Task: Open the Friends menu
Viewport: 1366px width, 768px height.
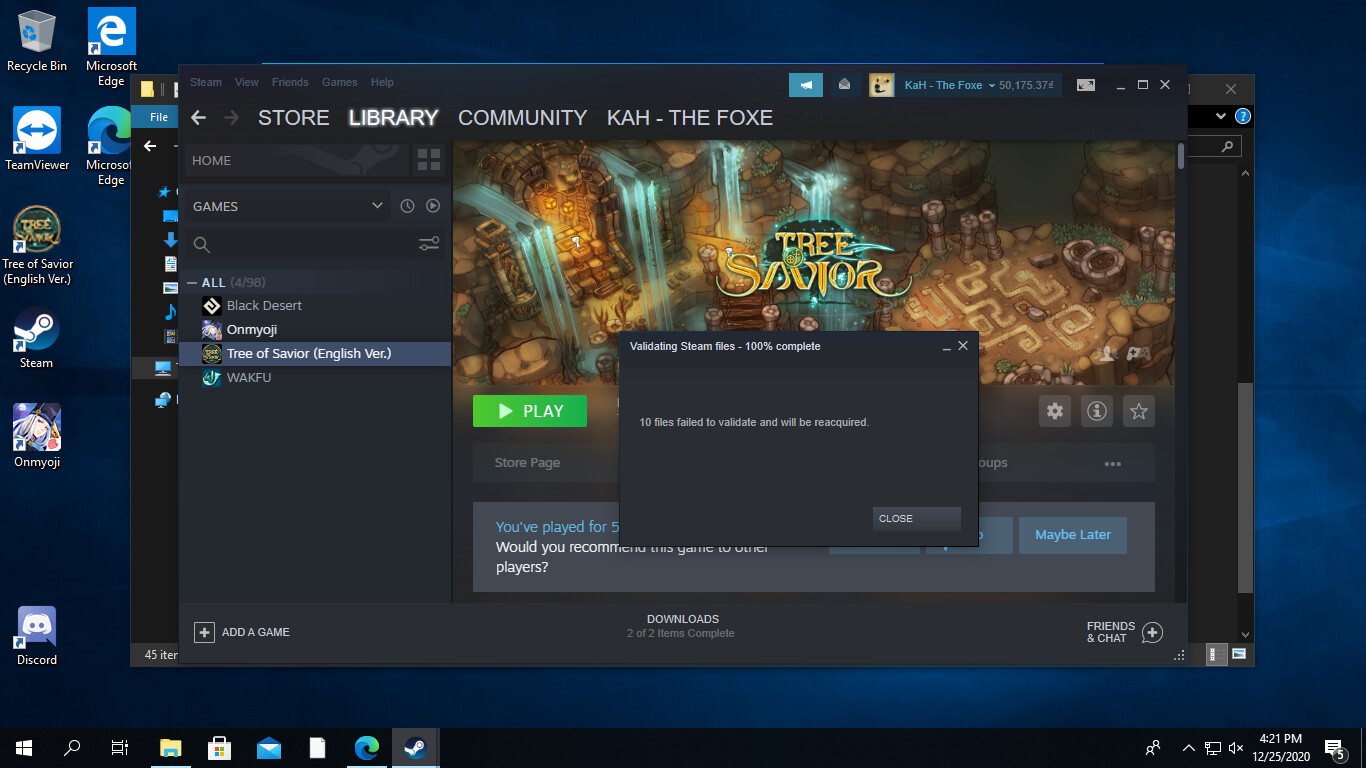Action: (290, 82)
